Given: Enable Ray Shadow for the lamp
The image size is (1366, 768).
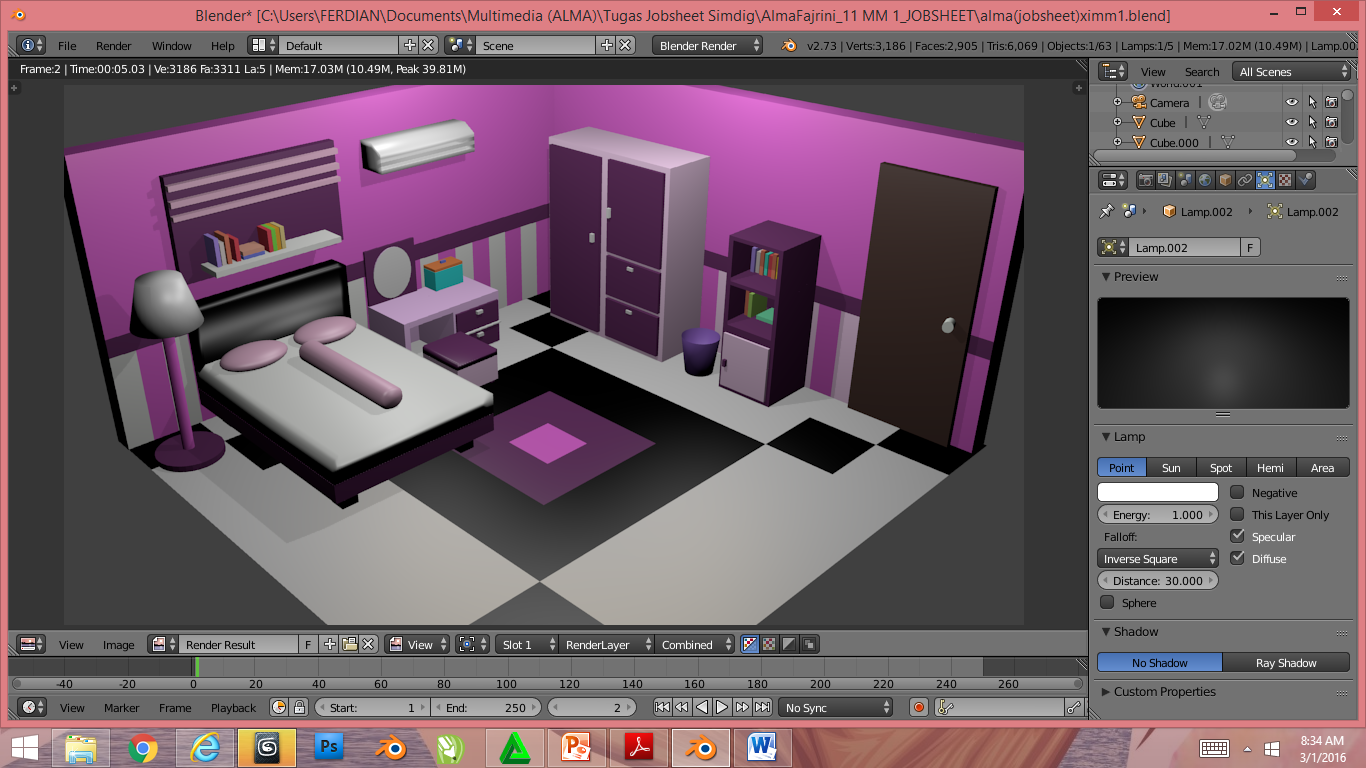Looking at the screenshot, I should (x=1286, y=662).
